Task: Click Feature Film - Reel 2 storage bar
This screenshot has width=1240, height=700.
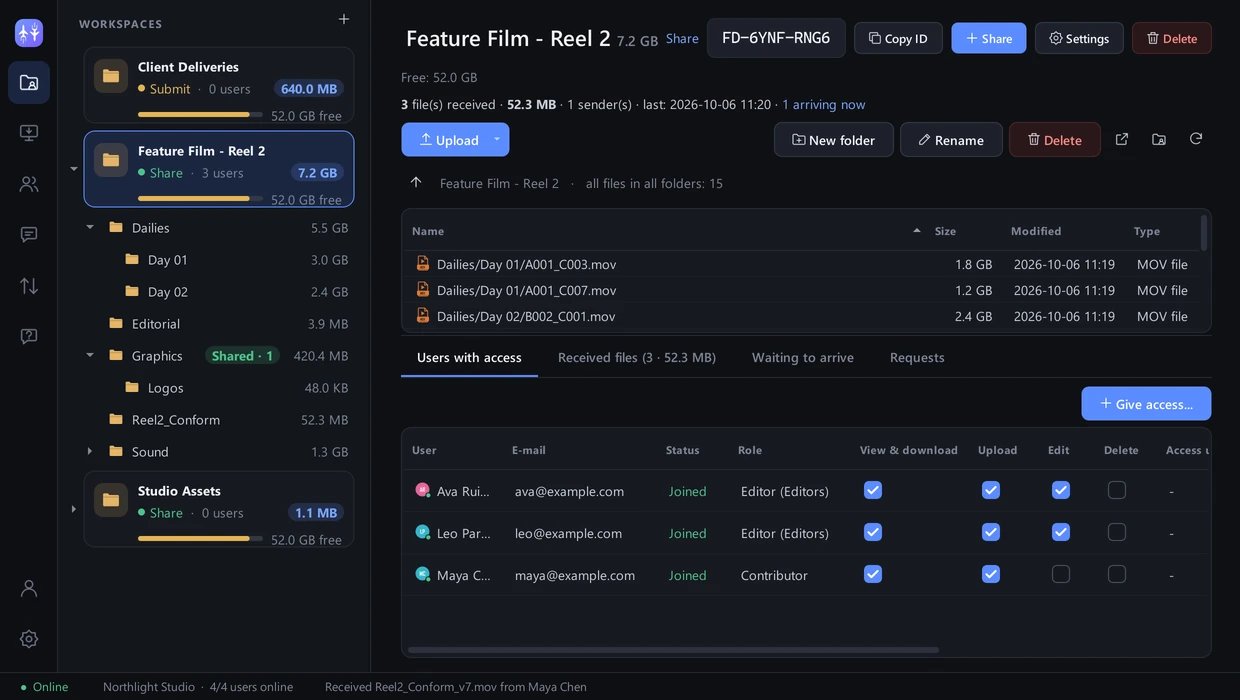Action: coord(200,199)
